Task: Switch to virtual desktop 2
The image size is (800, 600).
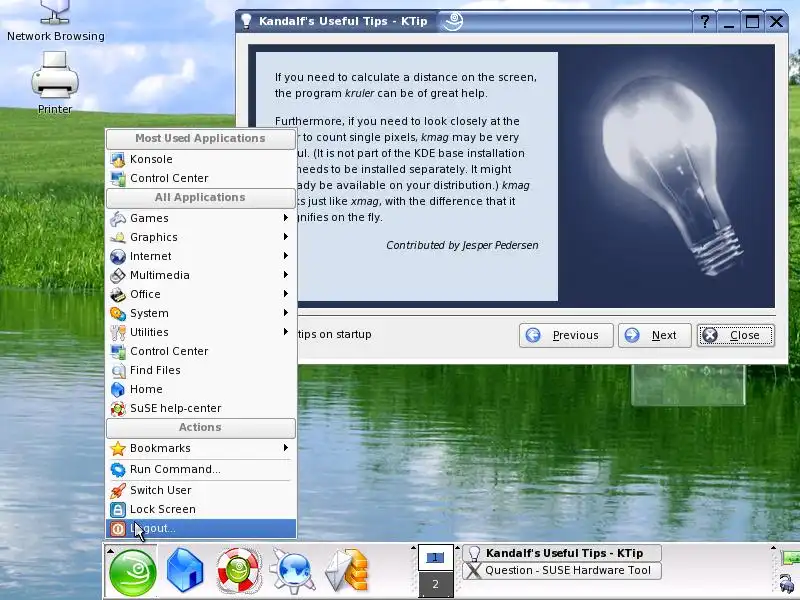Action: click(435, 584)
